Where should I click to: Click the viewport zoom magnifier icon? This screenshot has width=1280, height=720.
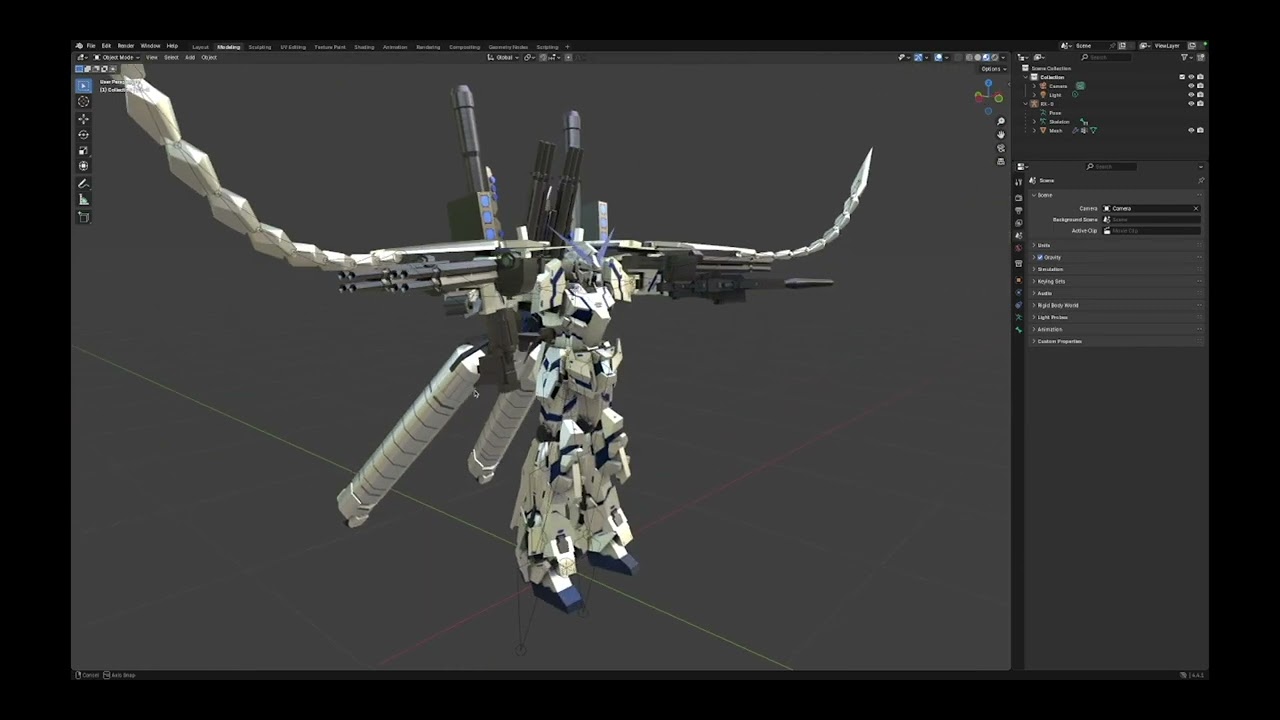1001,122
